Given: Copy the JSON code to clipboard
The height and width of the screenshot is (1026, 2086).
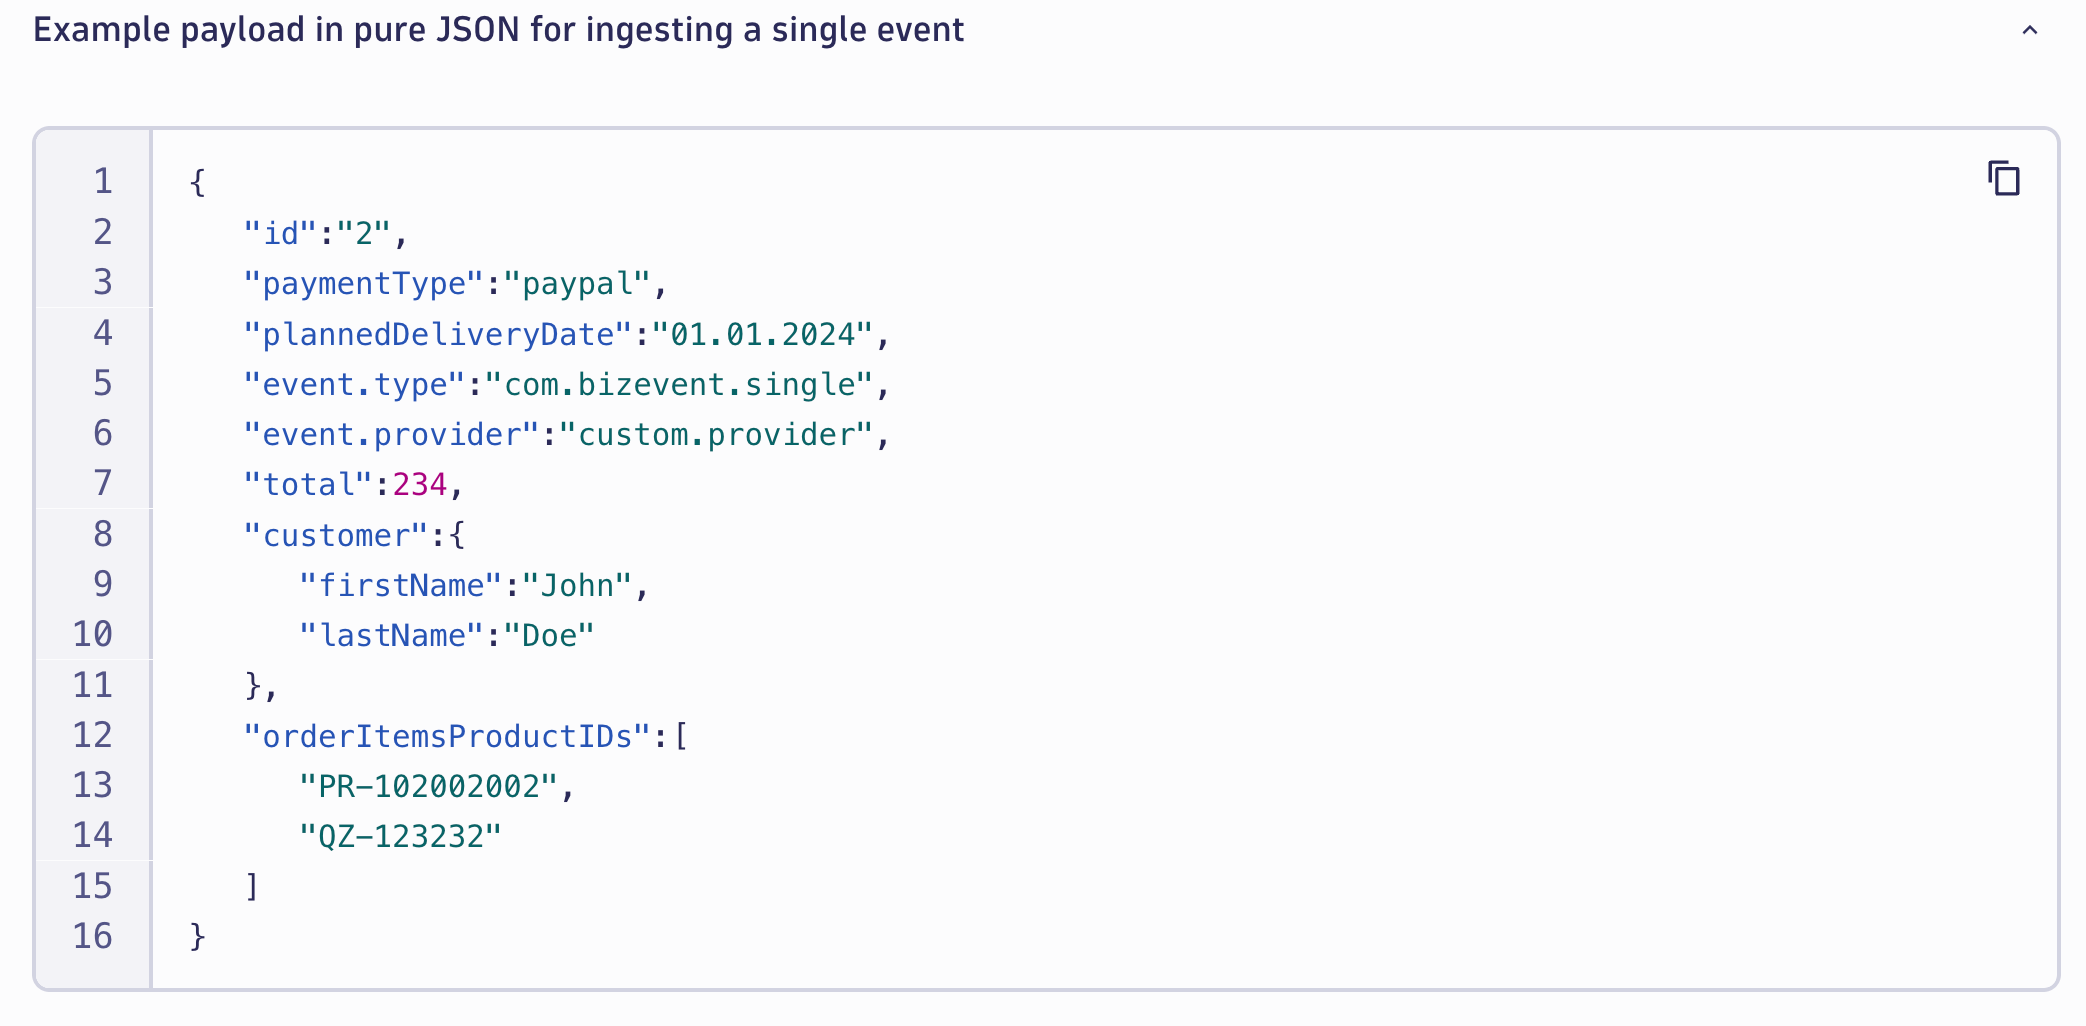Looking at the screenshot, I should [2003, 178].
